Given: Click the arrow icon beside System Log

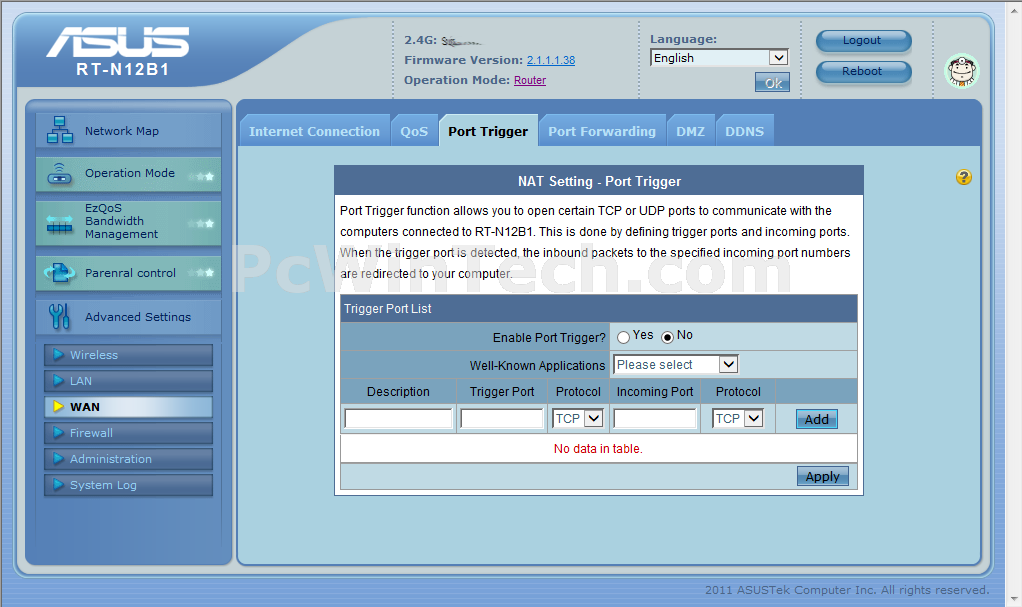Looking at the screenshot, I should point(58,485).
